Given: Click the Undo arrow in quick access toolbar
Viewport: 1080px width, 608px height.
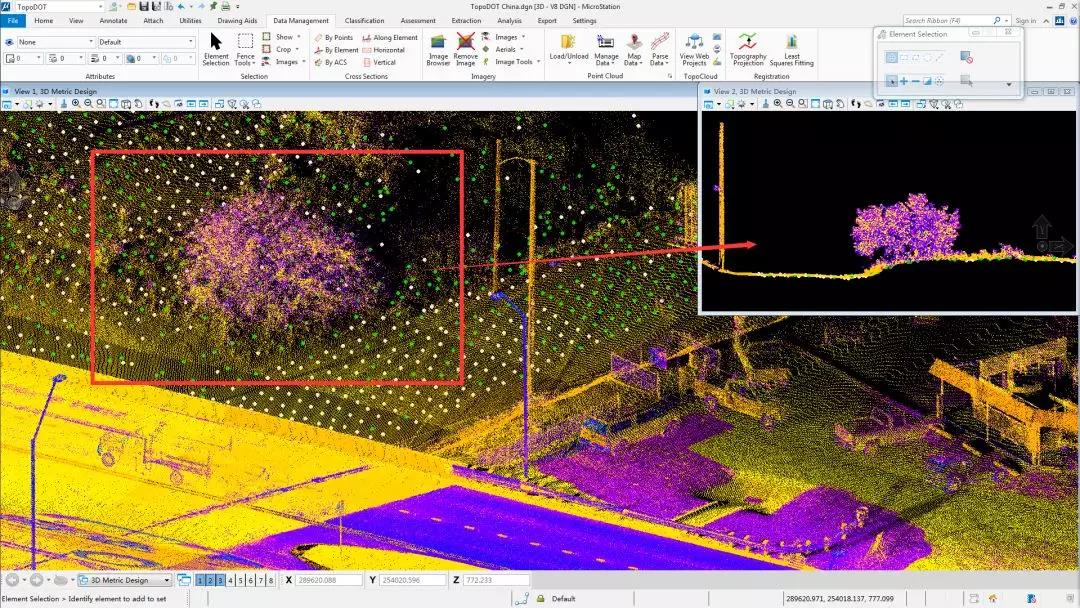Looking at the screenshot, I should coord(182,6).
